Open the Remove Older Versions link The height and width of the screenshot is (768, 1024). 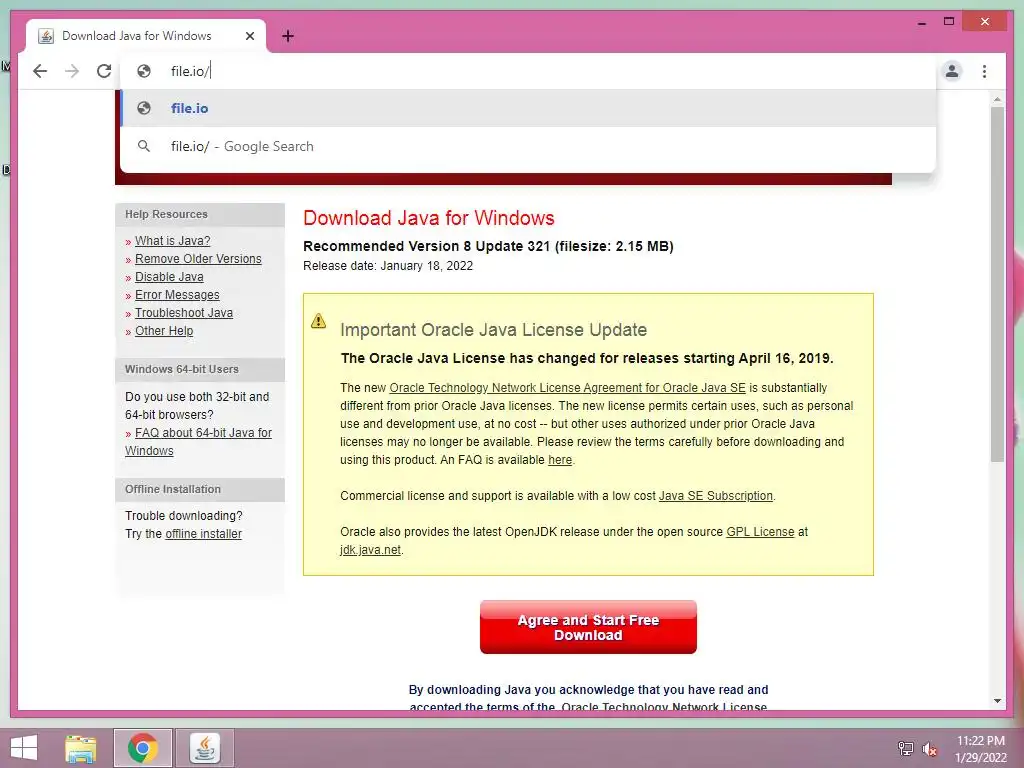point(198,259)
